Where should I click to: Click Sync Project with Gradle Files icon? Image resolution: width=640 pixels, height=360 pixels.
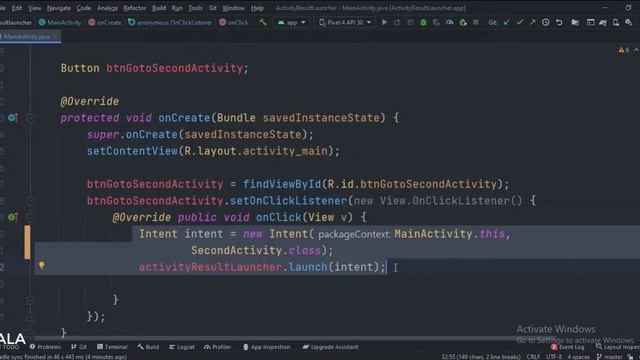[603, 22]
